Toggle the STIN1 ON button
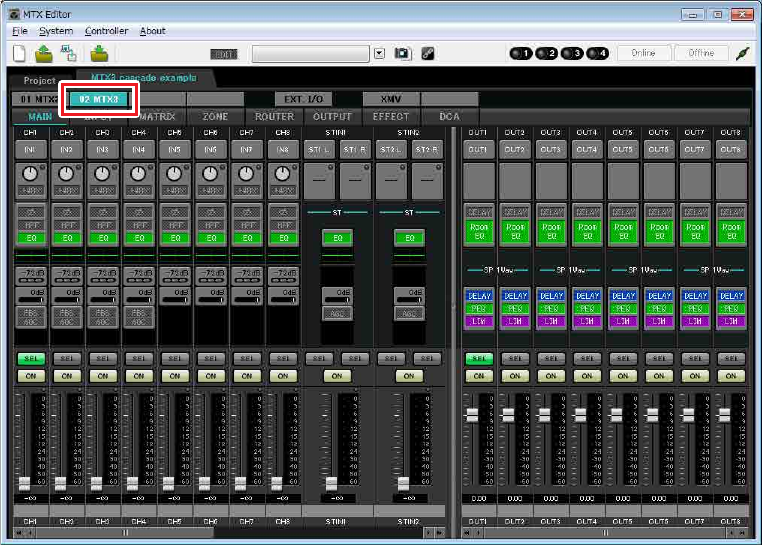Screen dimensions: 762x545 [337, 376]
